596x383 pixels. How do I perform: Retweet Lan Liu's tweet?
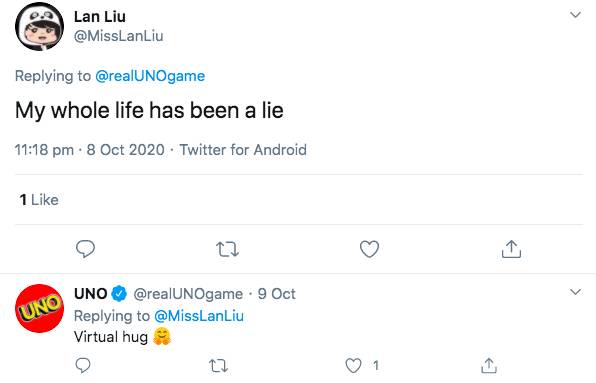point(227,250)
